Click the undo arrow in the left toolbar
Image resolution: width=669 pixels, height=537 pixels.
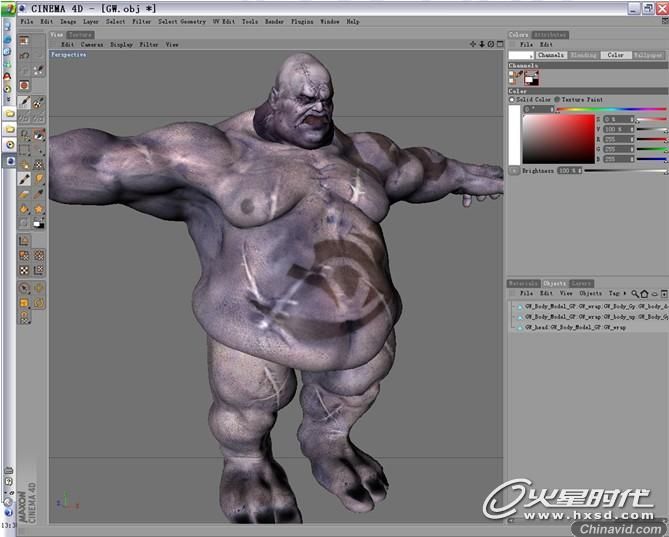(24, 55)
